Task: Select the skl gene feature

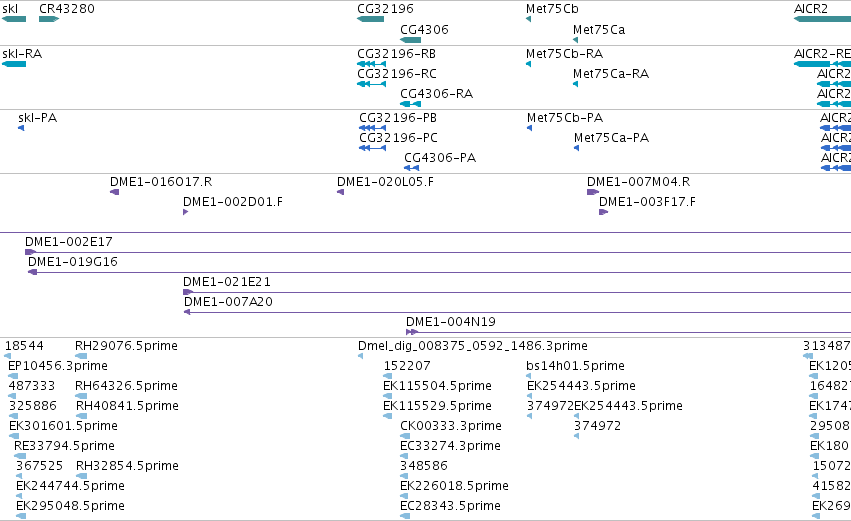Action: point(14,19)
